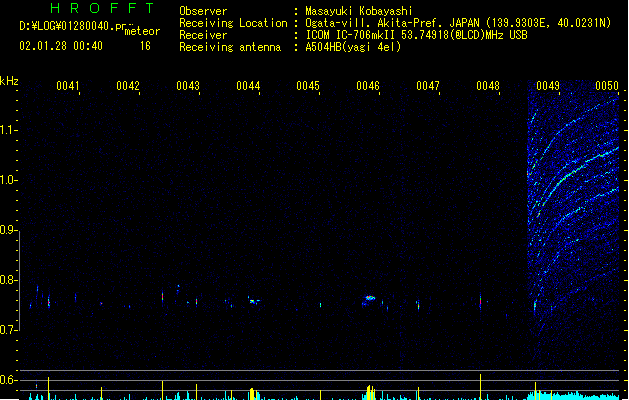629x400 pixels.
Task: Click the 0046 time marker
Action: click(368, 86)
